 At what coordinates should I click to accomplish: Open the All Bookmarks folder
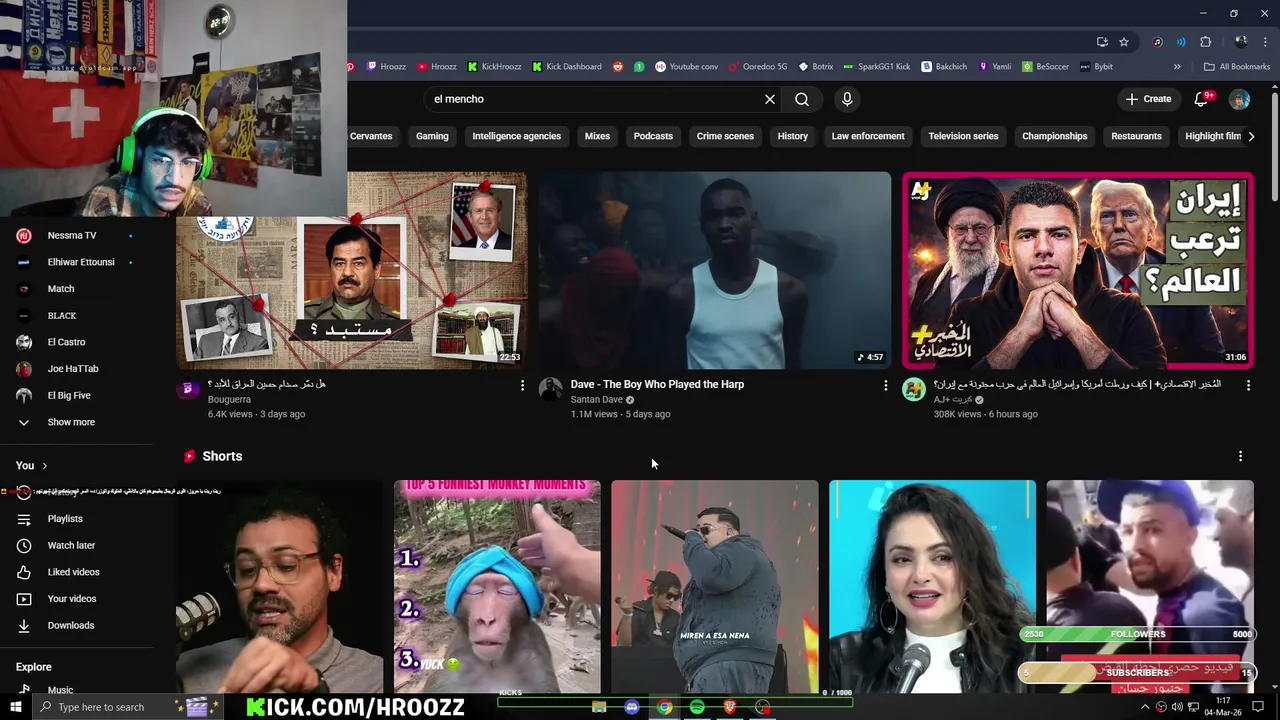1237,67
